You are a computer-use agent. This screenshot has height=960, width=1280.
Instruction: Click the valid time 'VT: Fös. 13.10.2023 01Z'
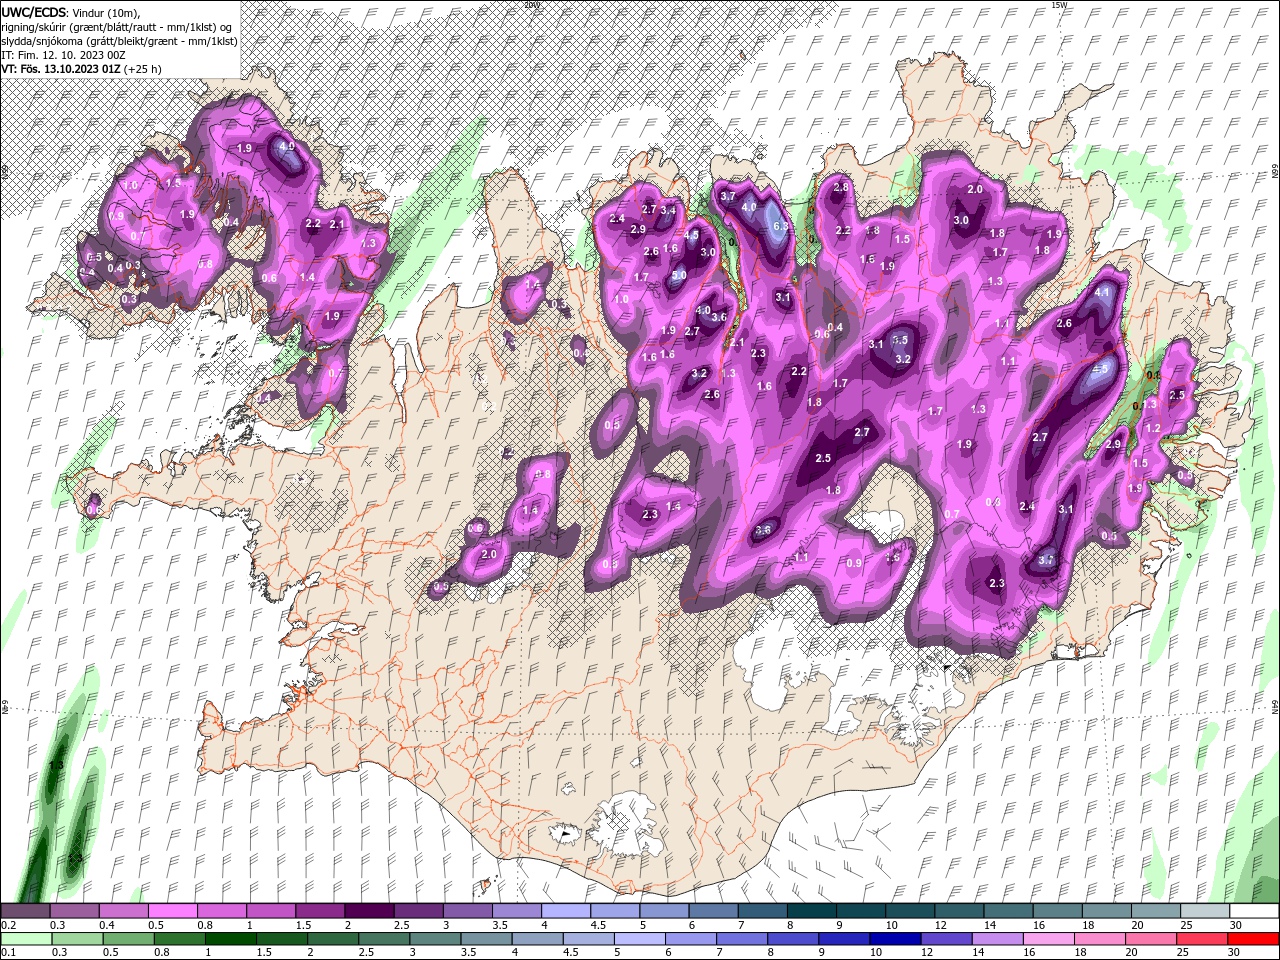click(x=60, y=69)
